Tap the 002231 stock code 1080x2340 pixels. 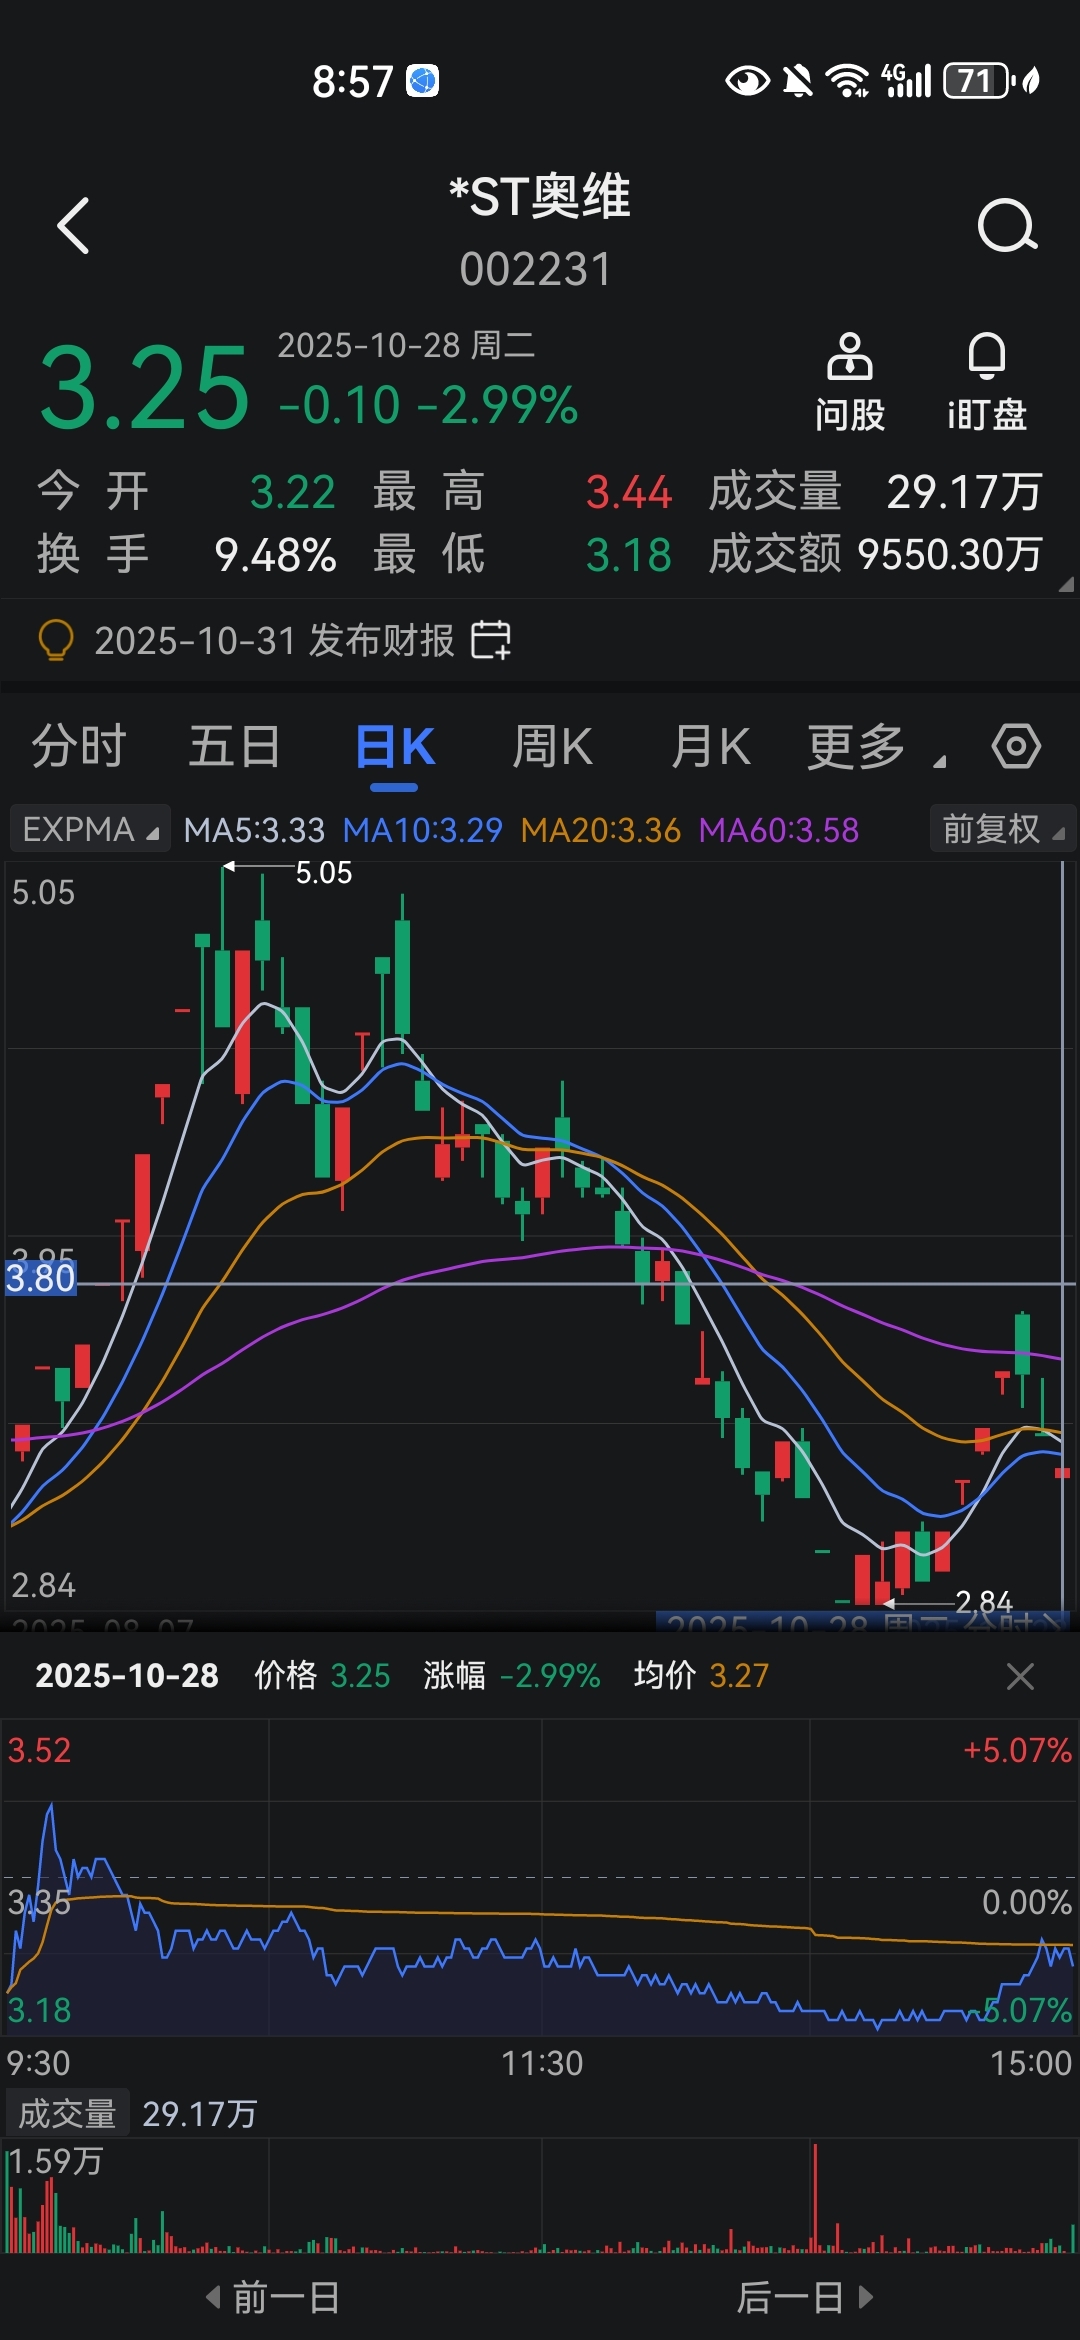[x=536, y=269]
